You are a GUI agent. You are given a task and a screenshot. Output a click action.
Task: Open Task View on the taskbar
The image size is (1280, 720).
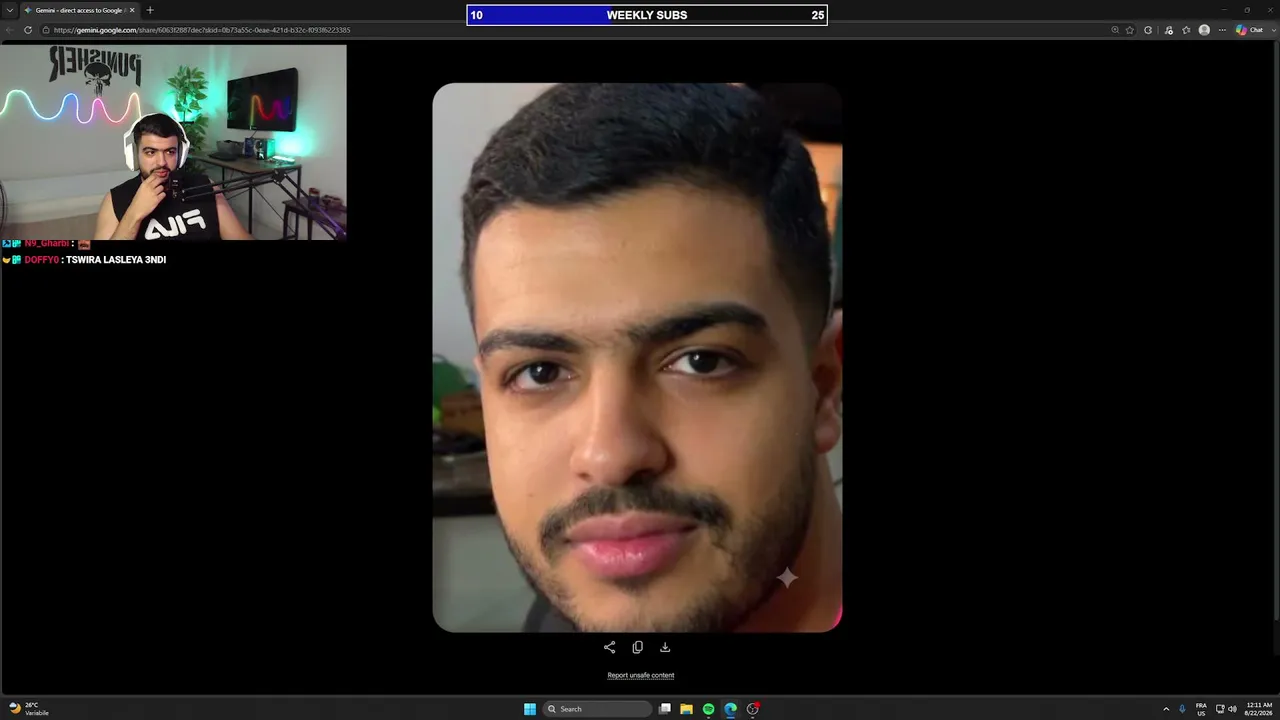(665, 709)
